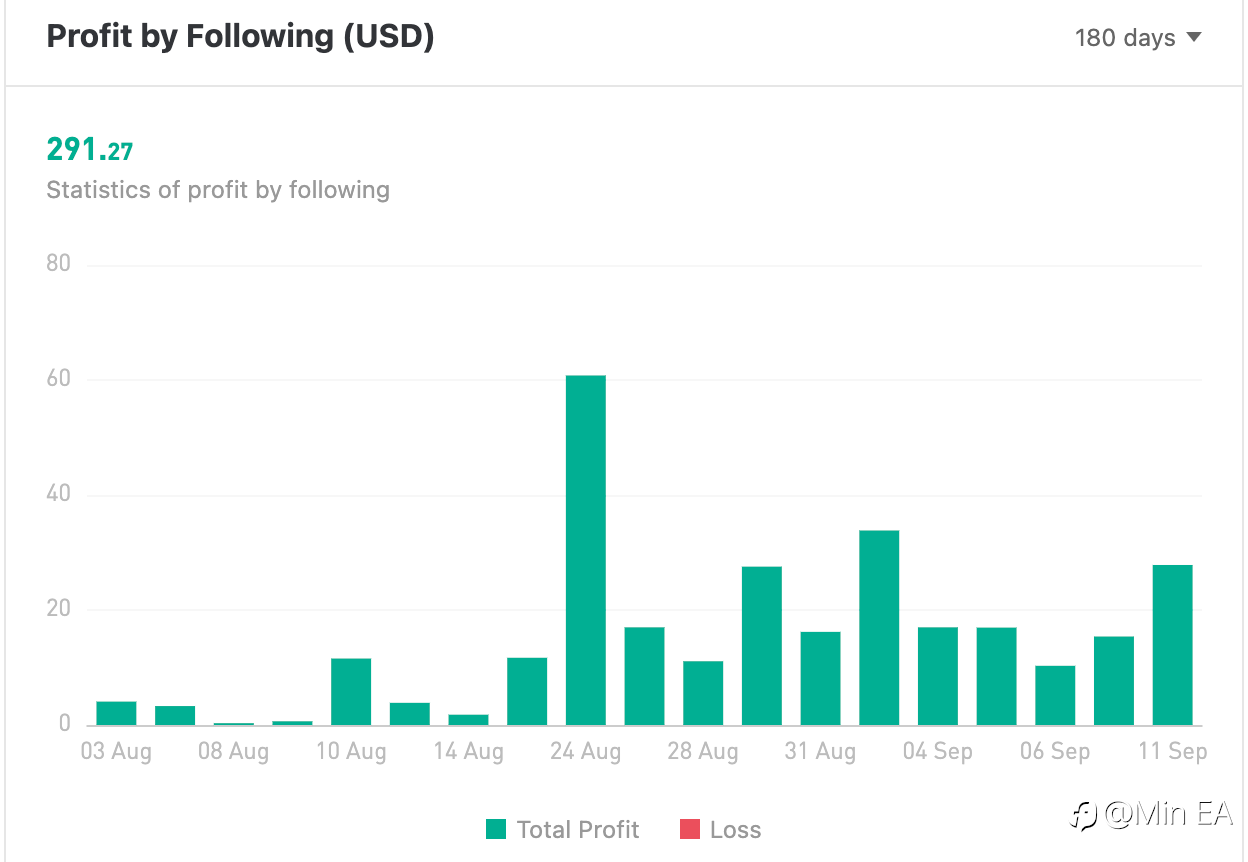
Task: Select the 10 Aug profit bar
Action: [x=351, y=691]
